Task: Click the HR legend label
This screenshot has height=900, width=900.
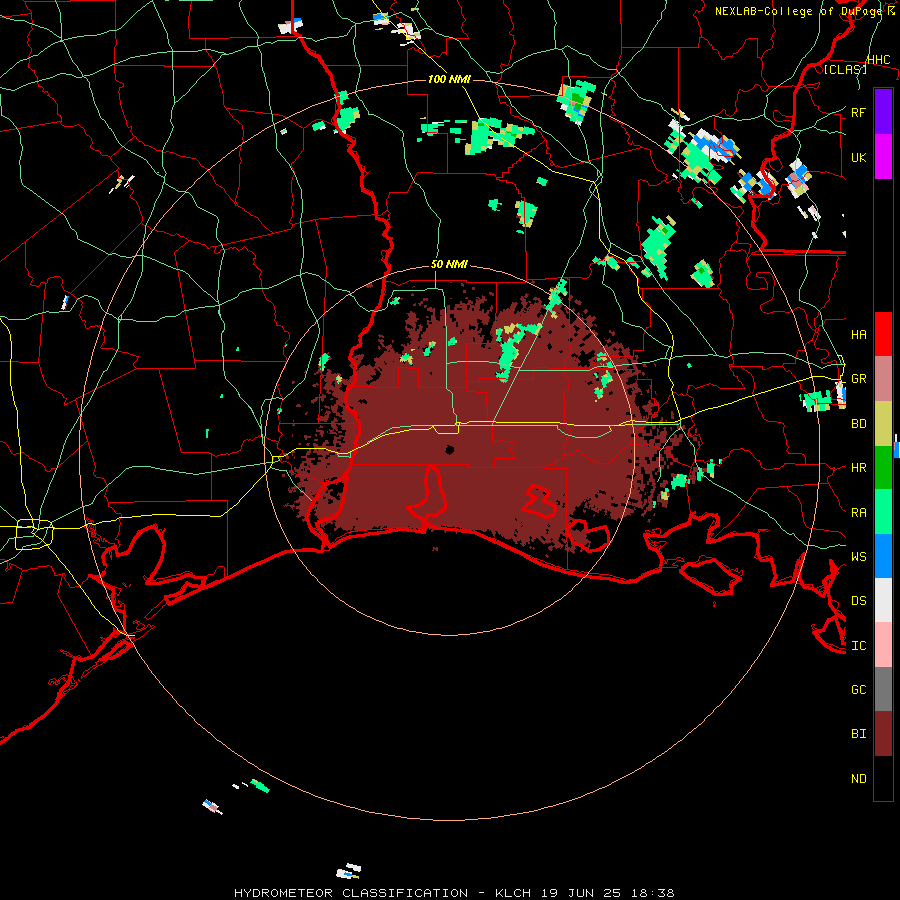Action: pos(858,468)
